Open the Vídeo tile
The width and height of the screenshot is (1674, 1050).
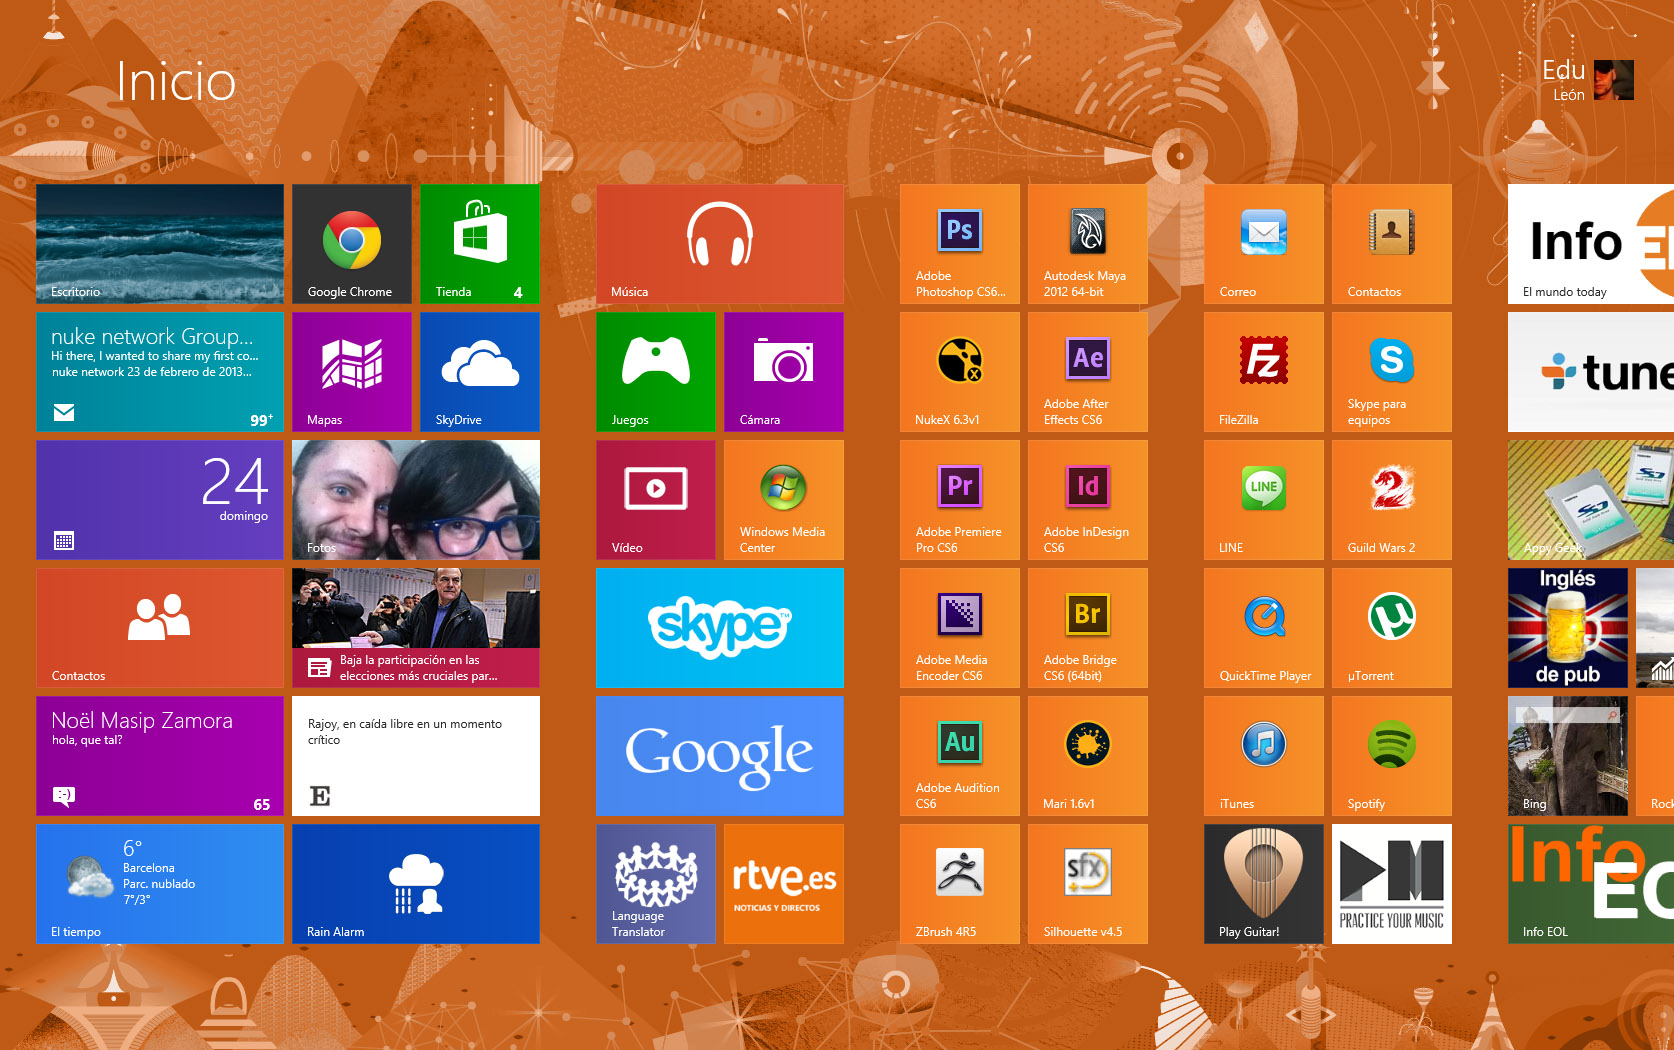click(655, 500)
